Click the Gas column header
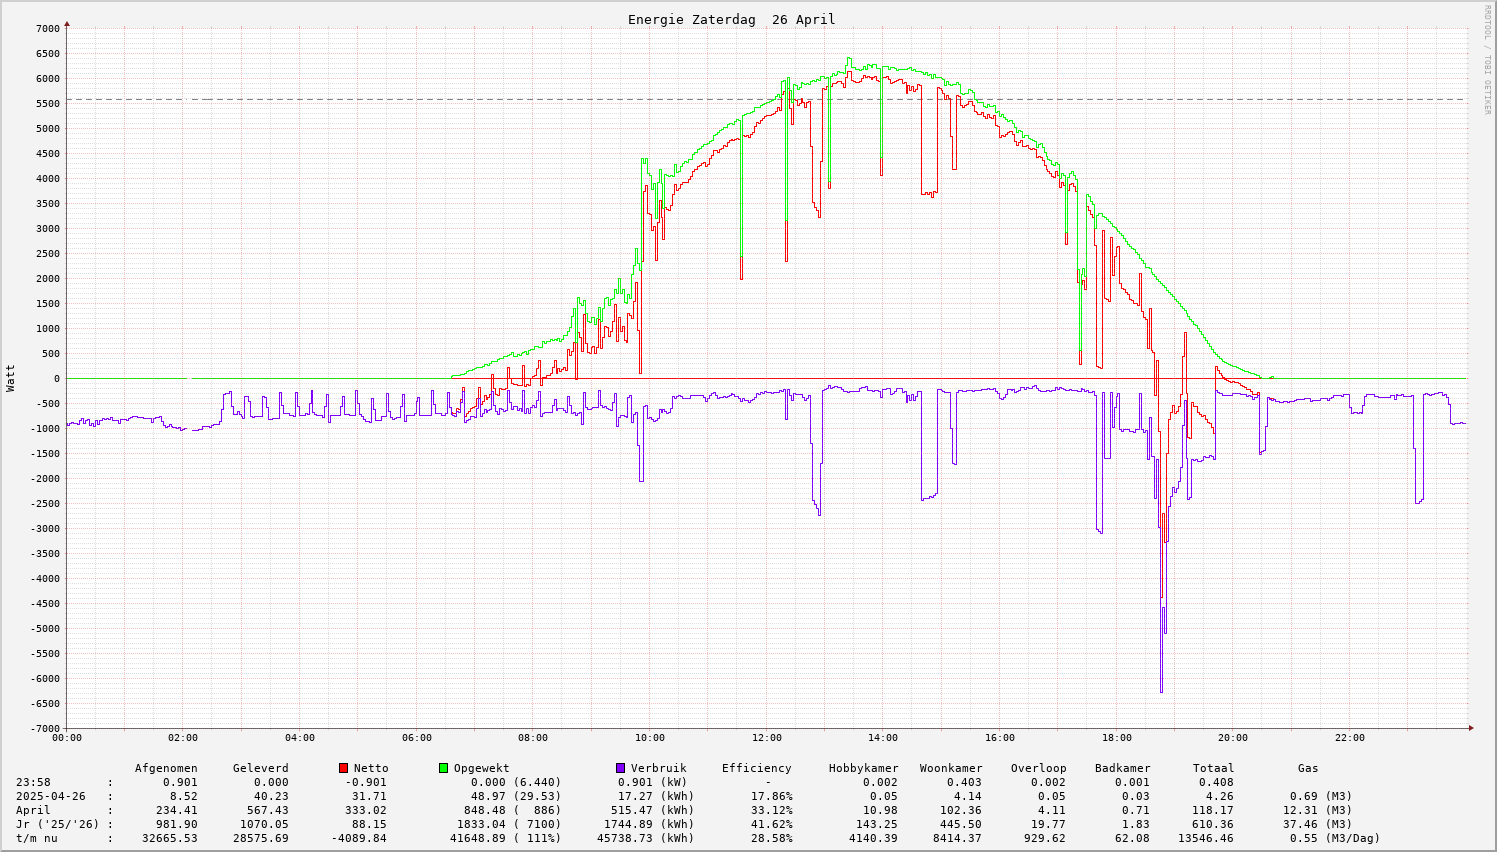 pyautogui.click(x=1308, y=768)
